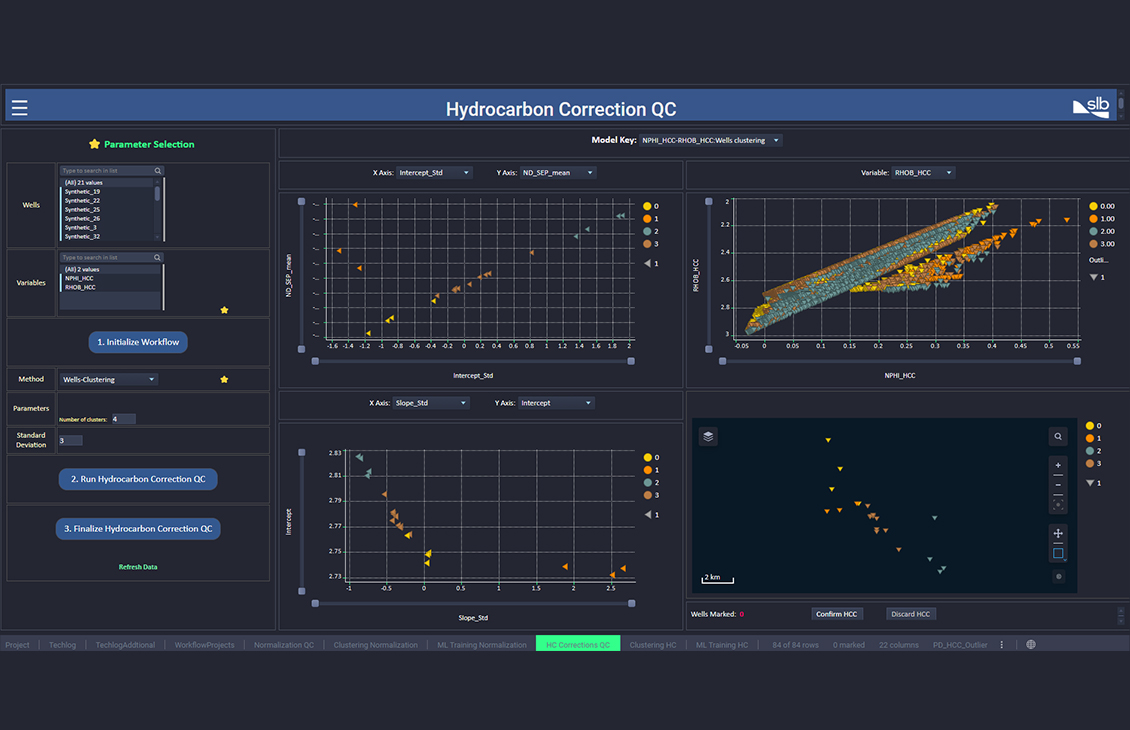Activate the map search magnifier tool
1130x730 pixels.
[1057, 437]
